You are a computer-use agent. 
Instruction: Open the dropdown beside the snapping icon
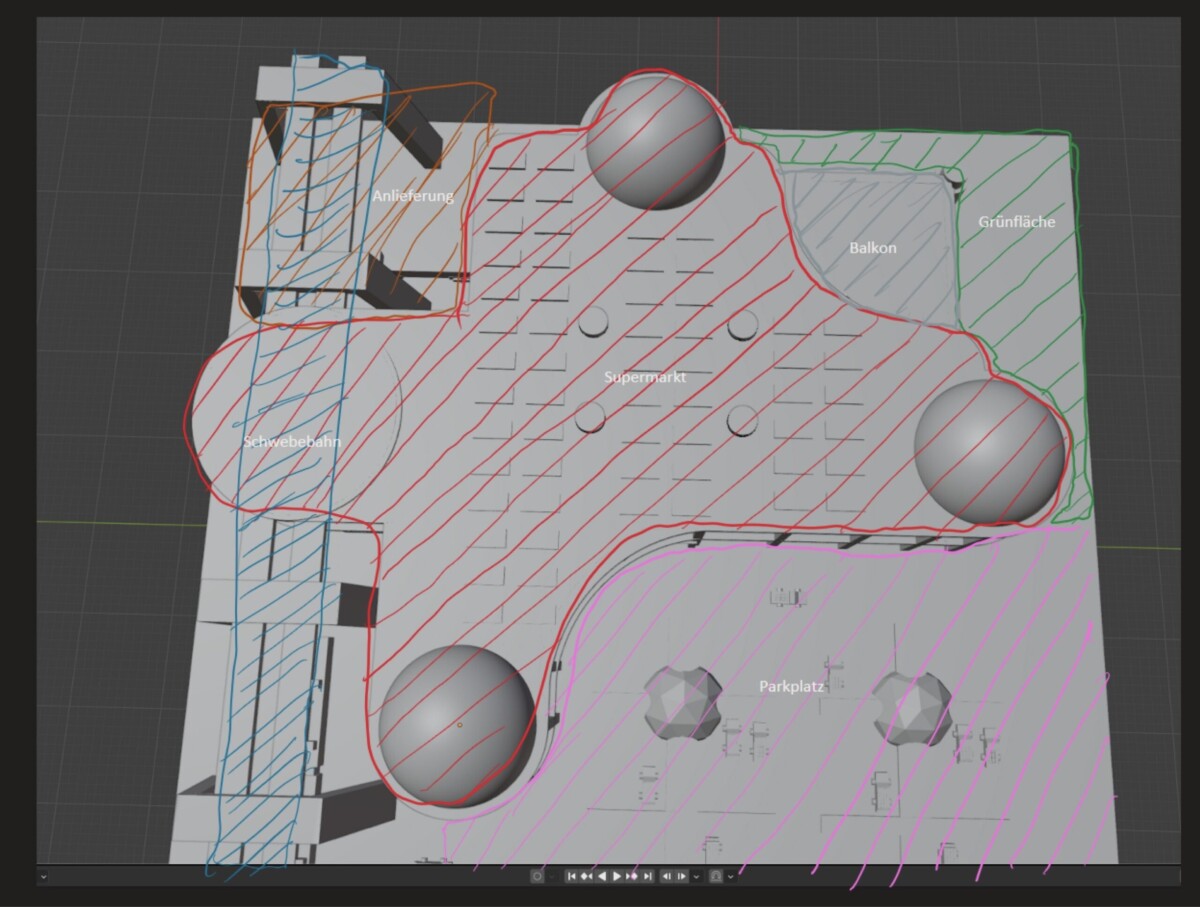730,876
